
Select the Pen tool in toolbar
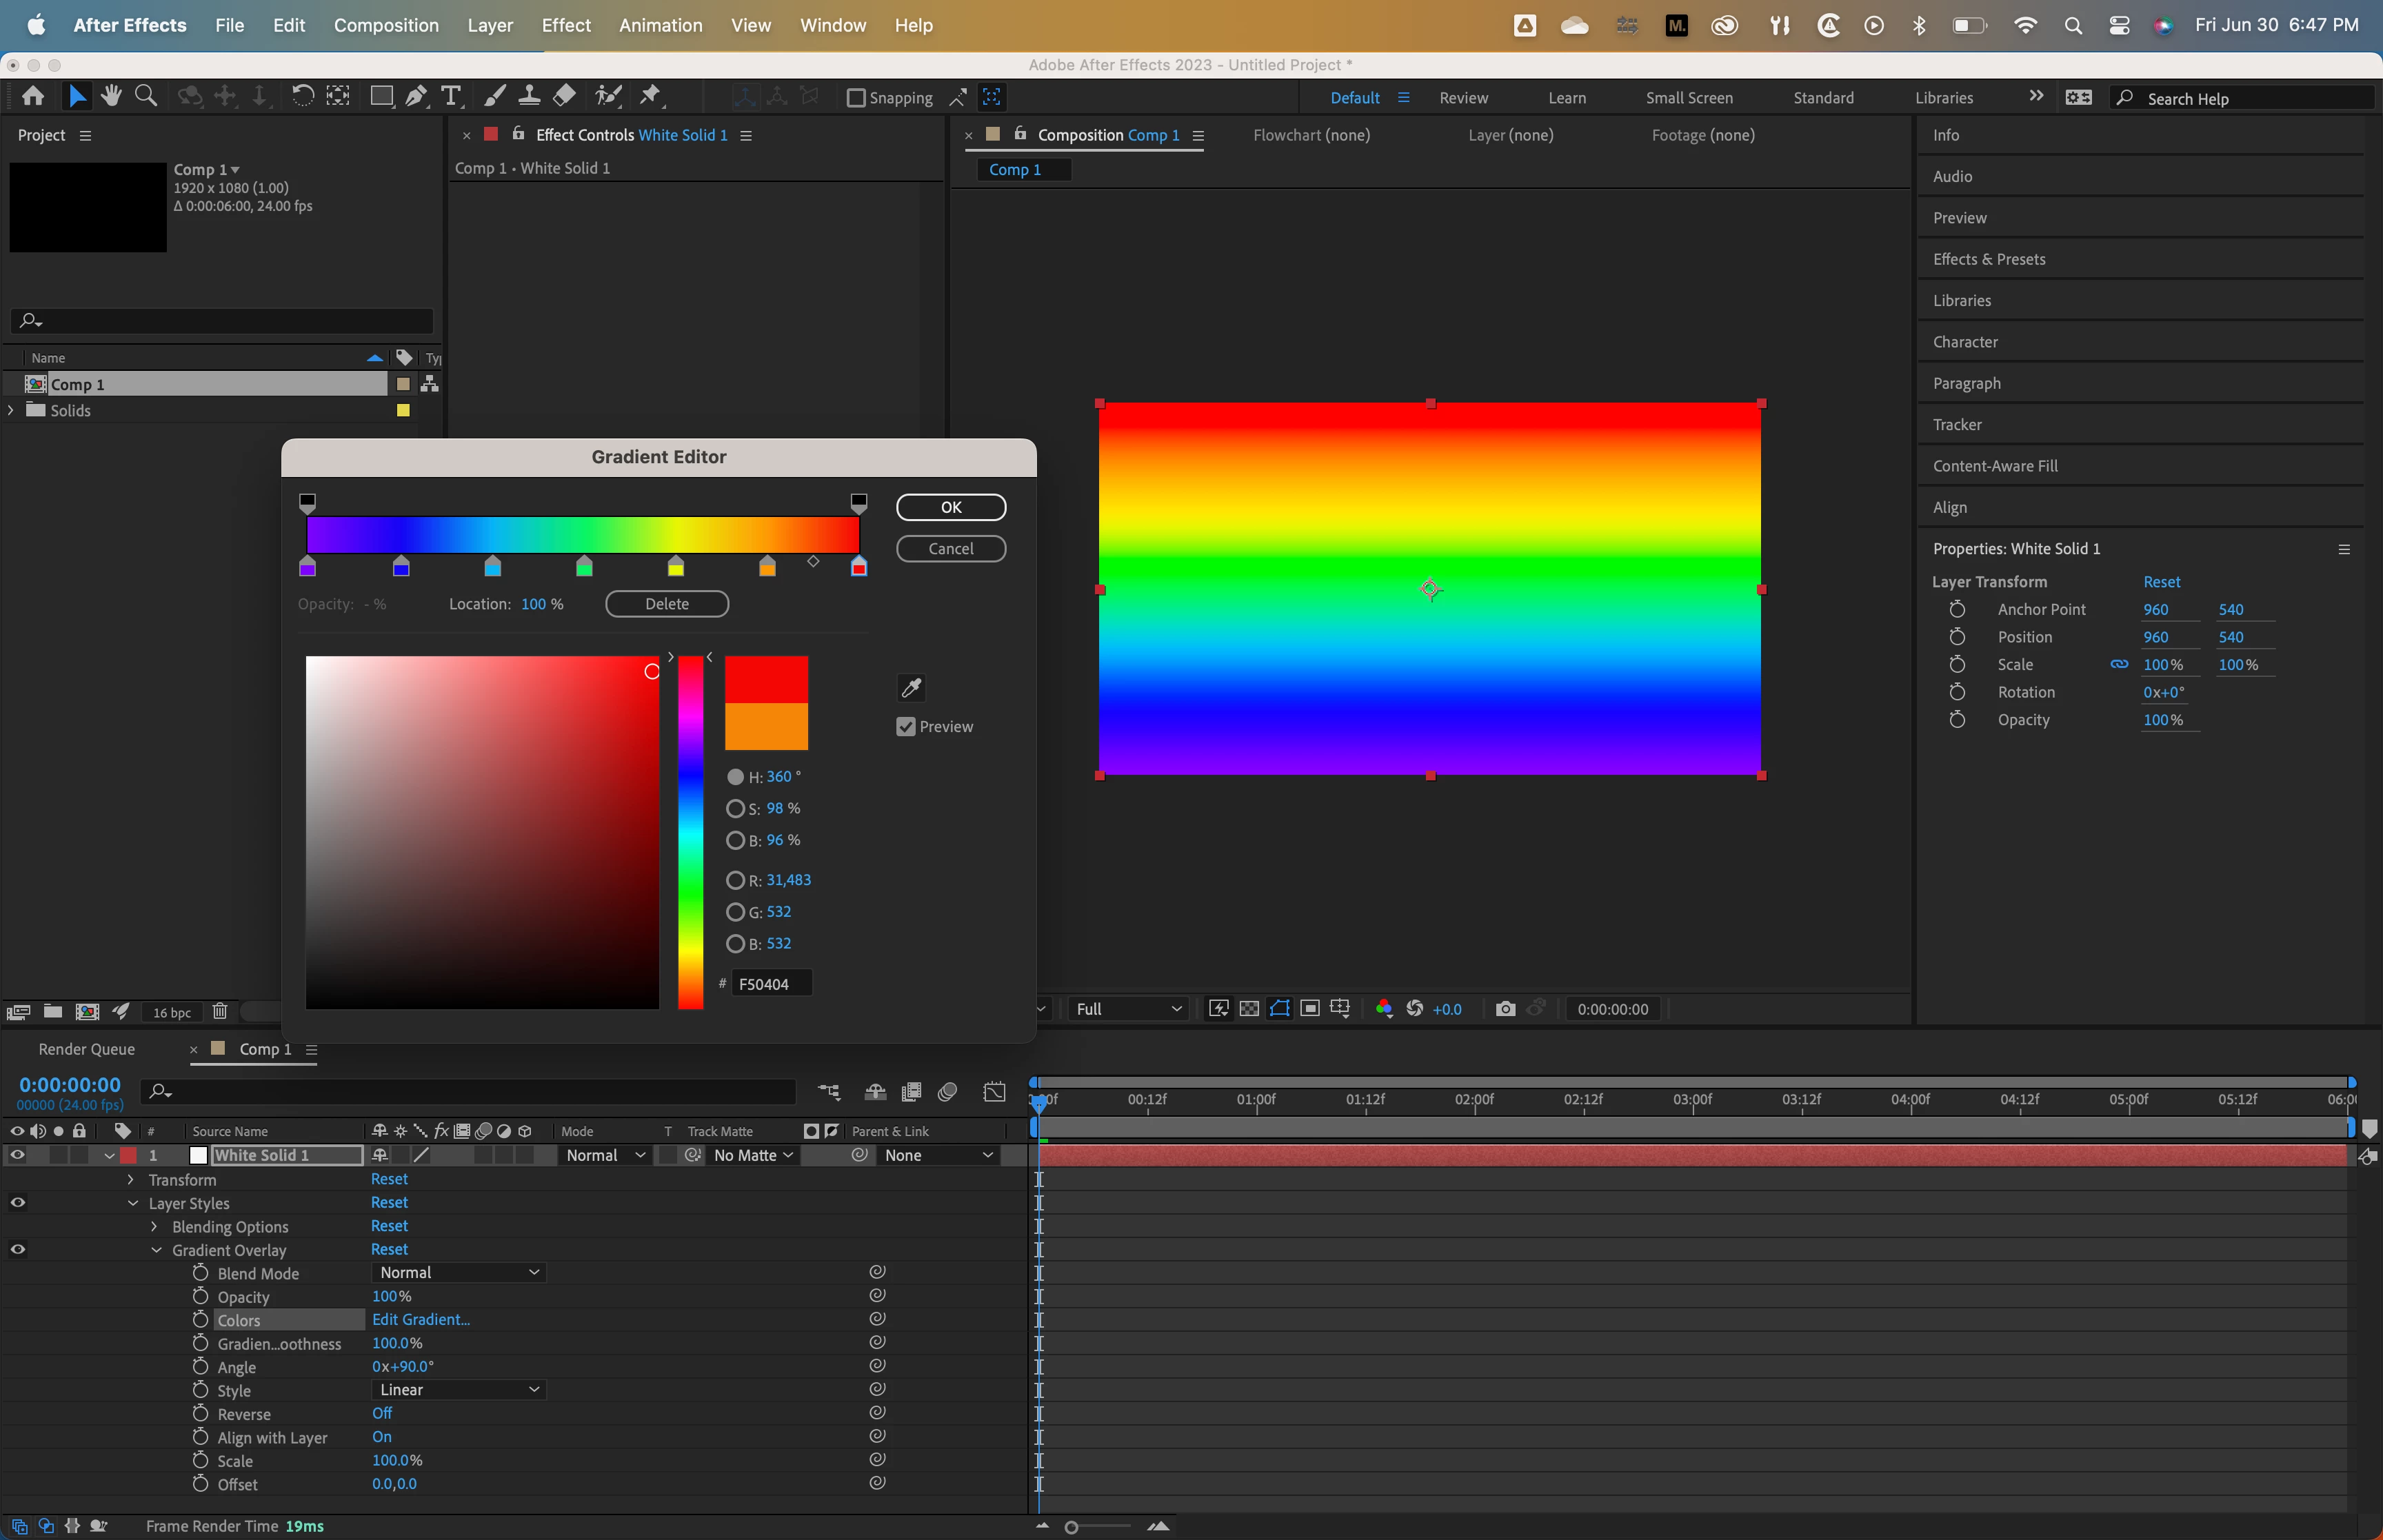click(x=416, y=96)
